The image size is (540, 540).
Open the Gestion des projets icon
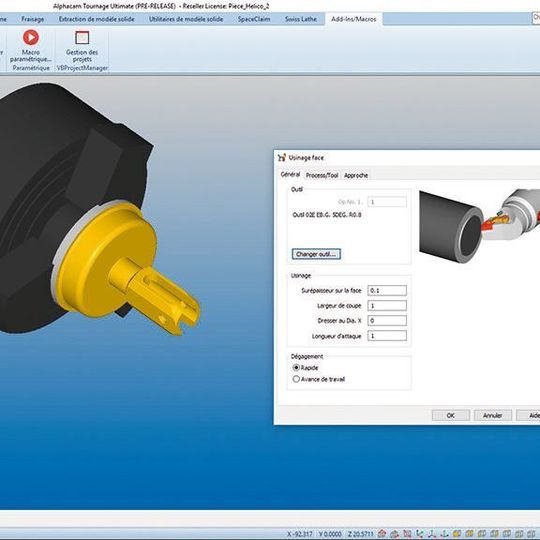point(82,37)
